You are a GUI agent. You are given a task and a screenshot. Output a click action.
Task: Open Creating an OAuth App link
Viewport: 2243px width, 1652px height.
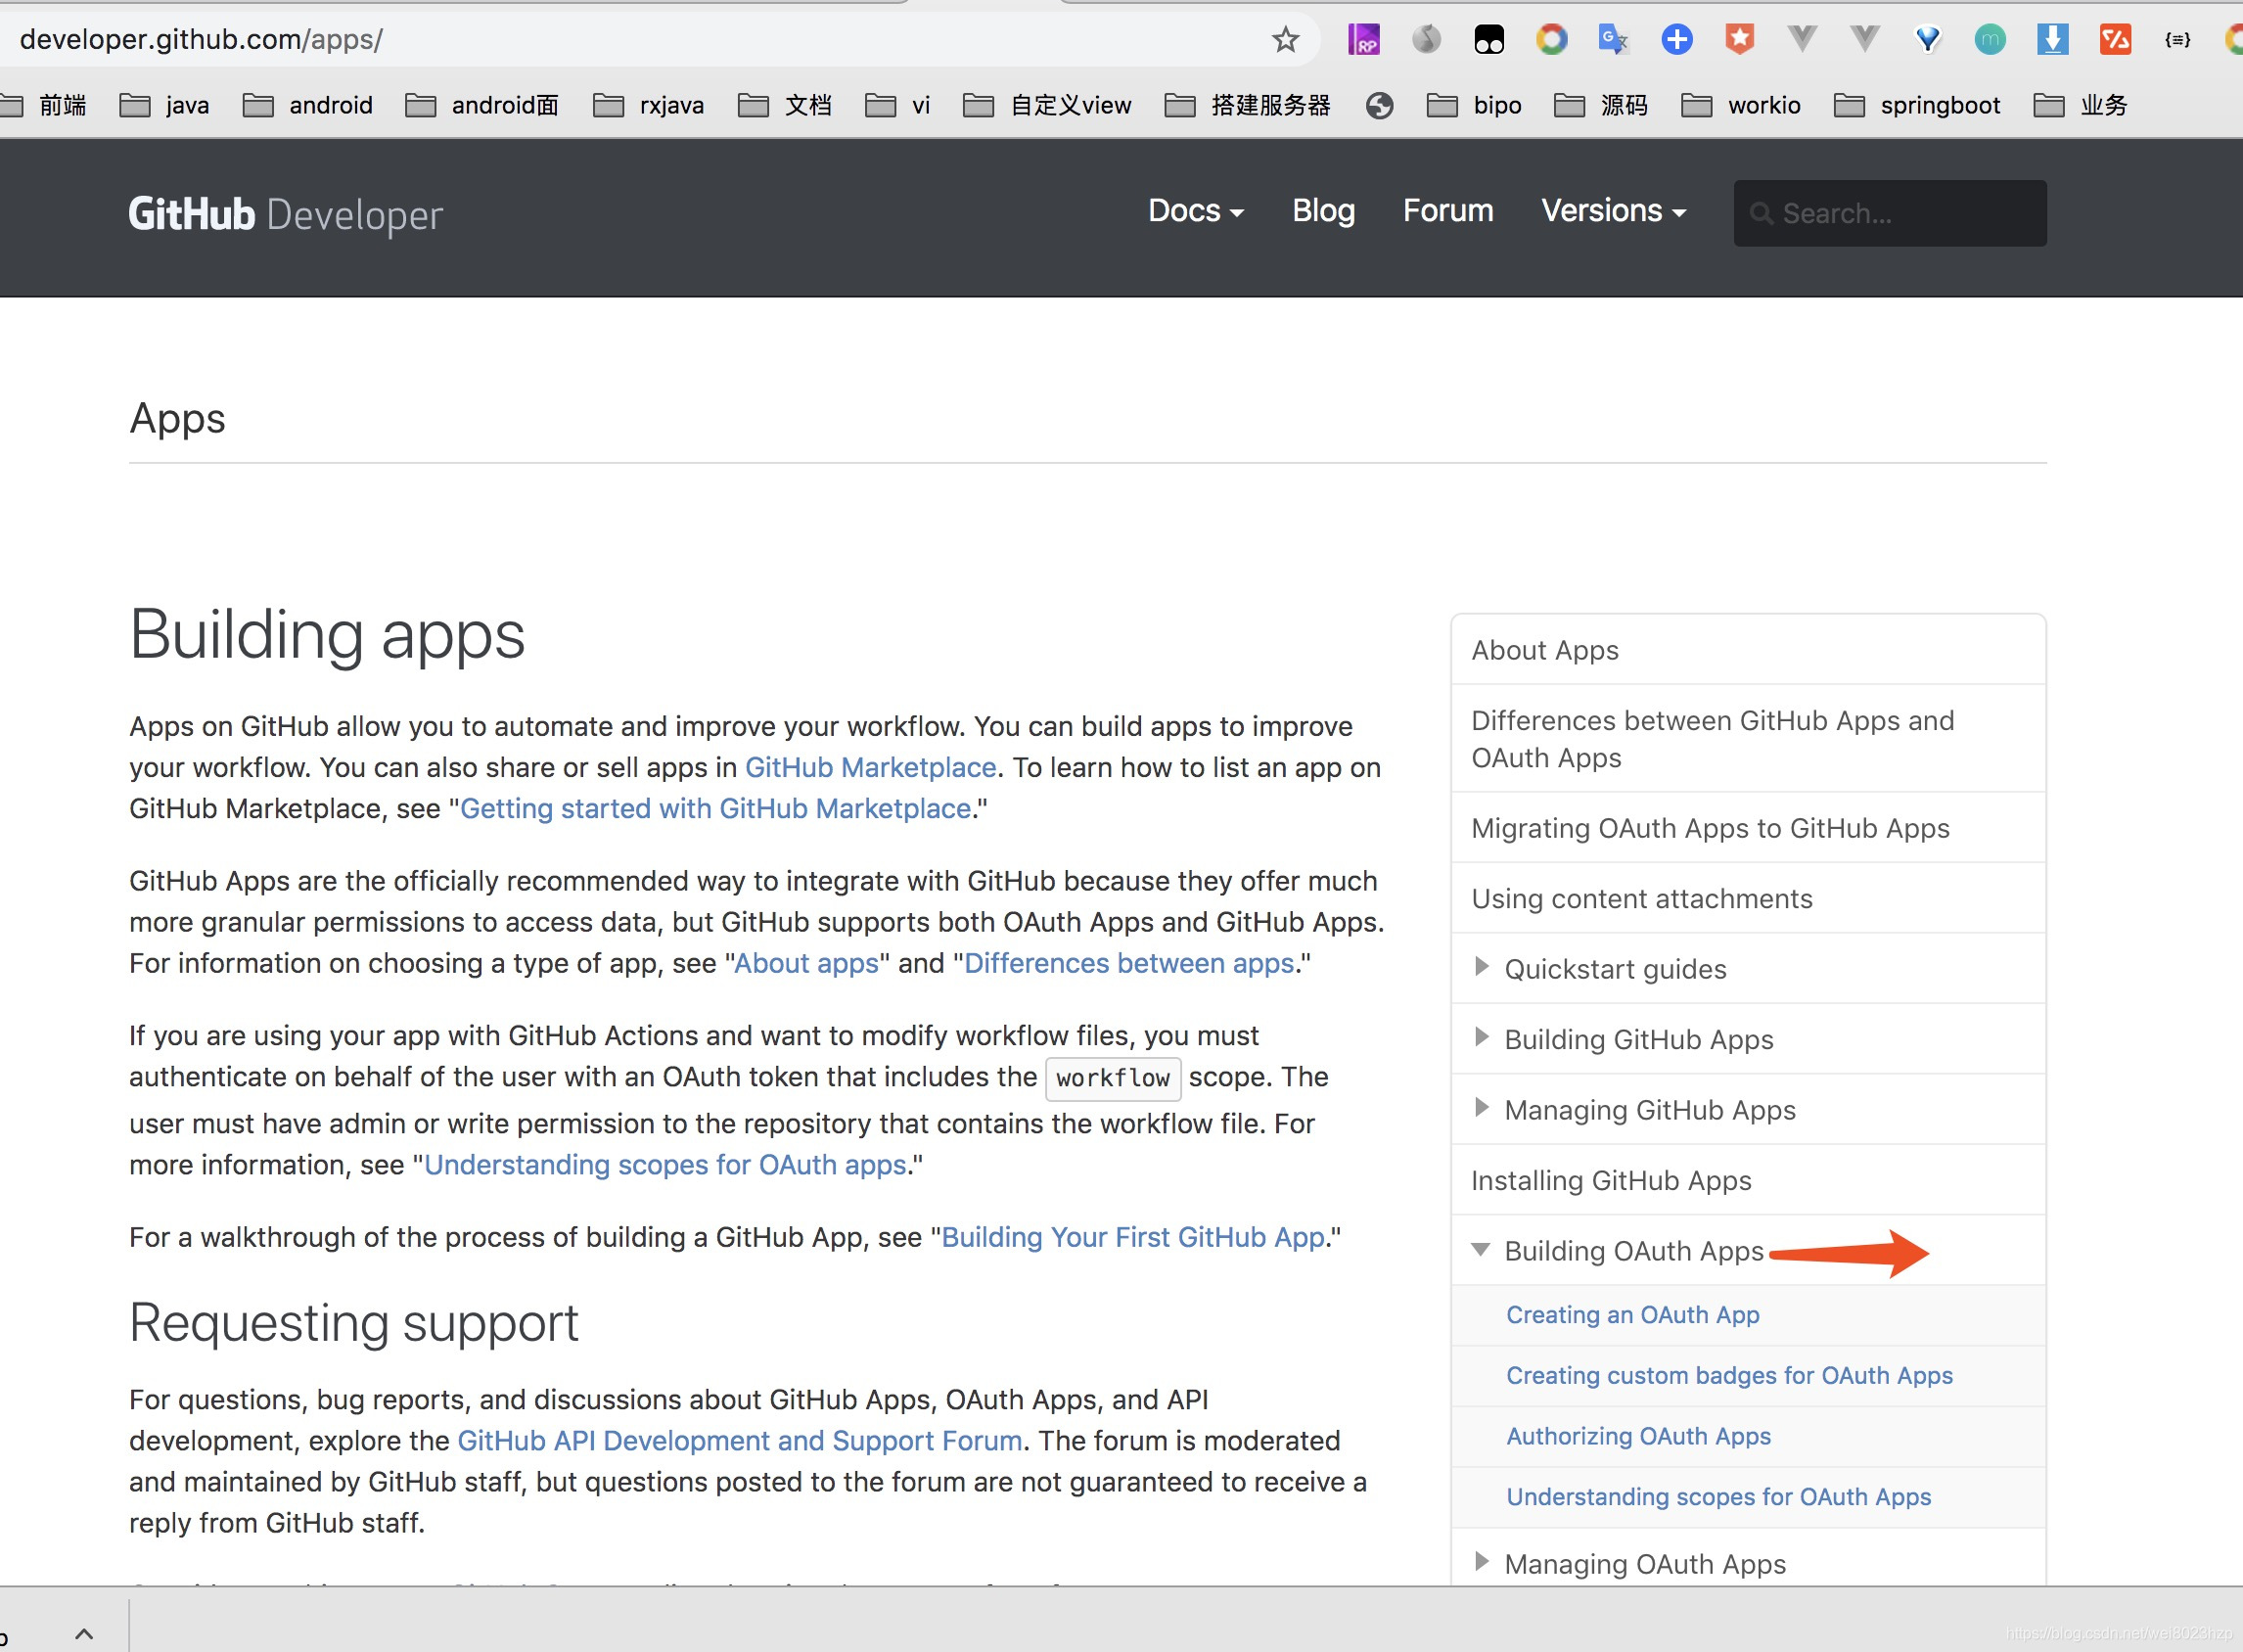point(1633,1315)
